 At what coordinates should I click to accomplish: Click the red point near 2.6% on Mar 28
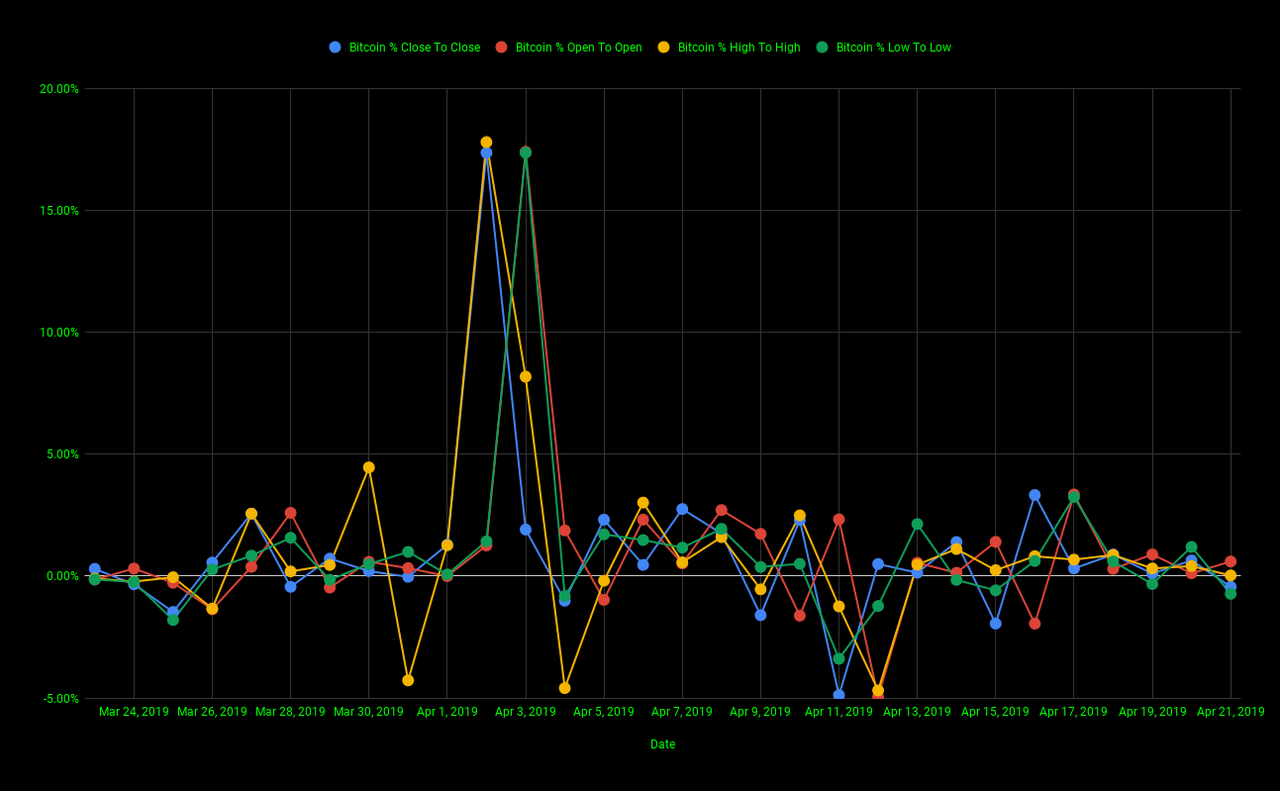click(290, 513)
